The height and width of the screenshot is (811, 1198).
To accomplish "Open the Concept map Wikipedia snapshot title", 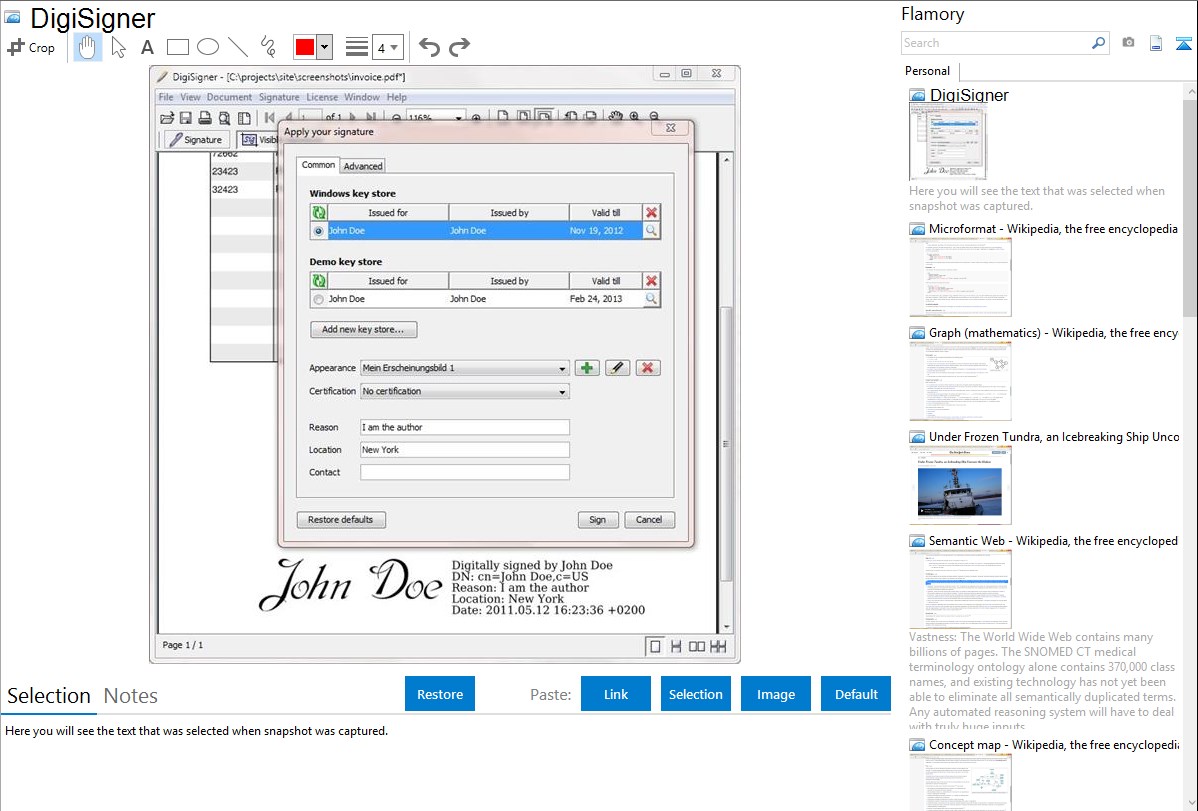I will [x=1053, y=745].
